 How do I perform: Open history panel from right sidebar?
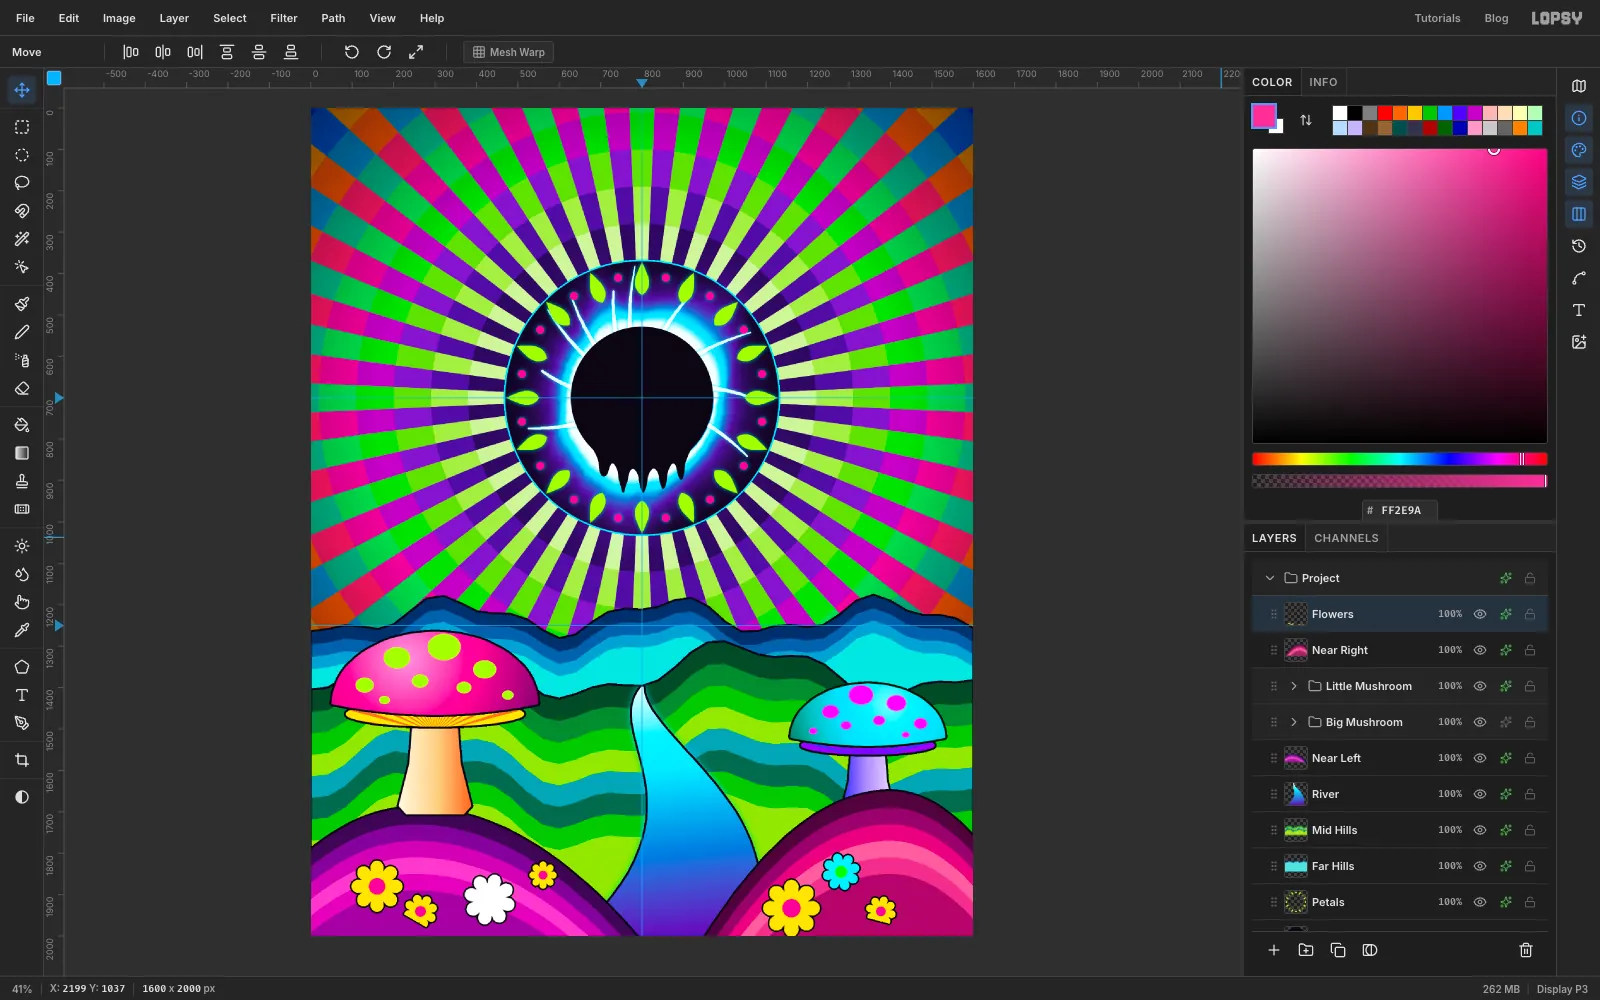click(x=1579, y=246)
